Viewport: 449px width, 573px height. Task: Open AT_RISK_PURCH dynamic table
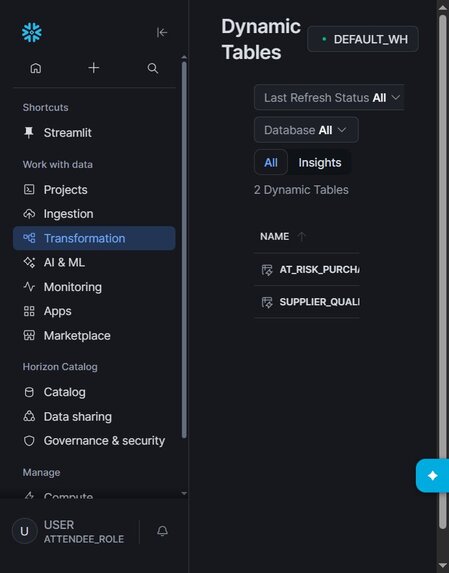[319, 270]
